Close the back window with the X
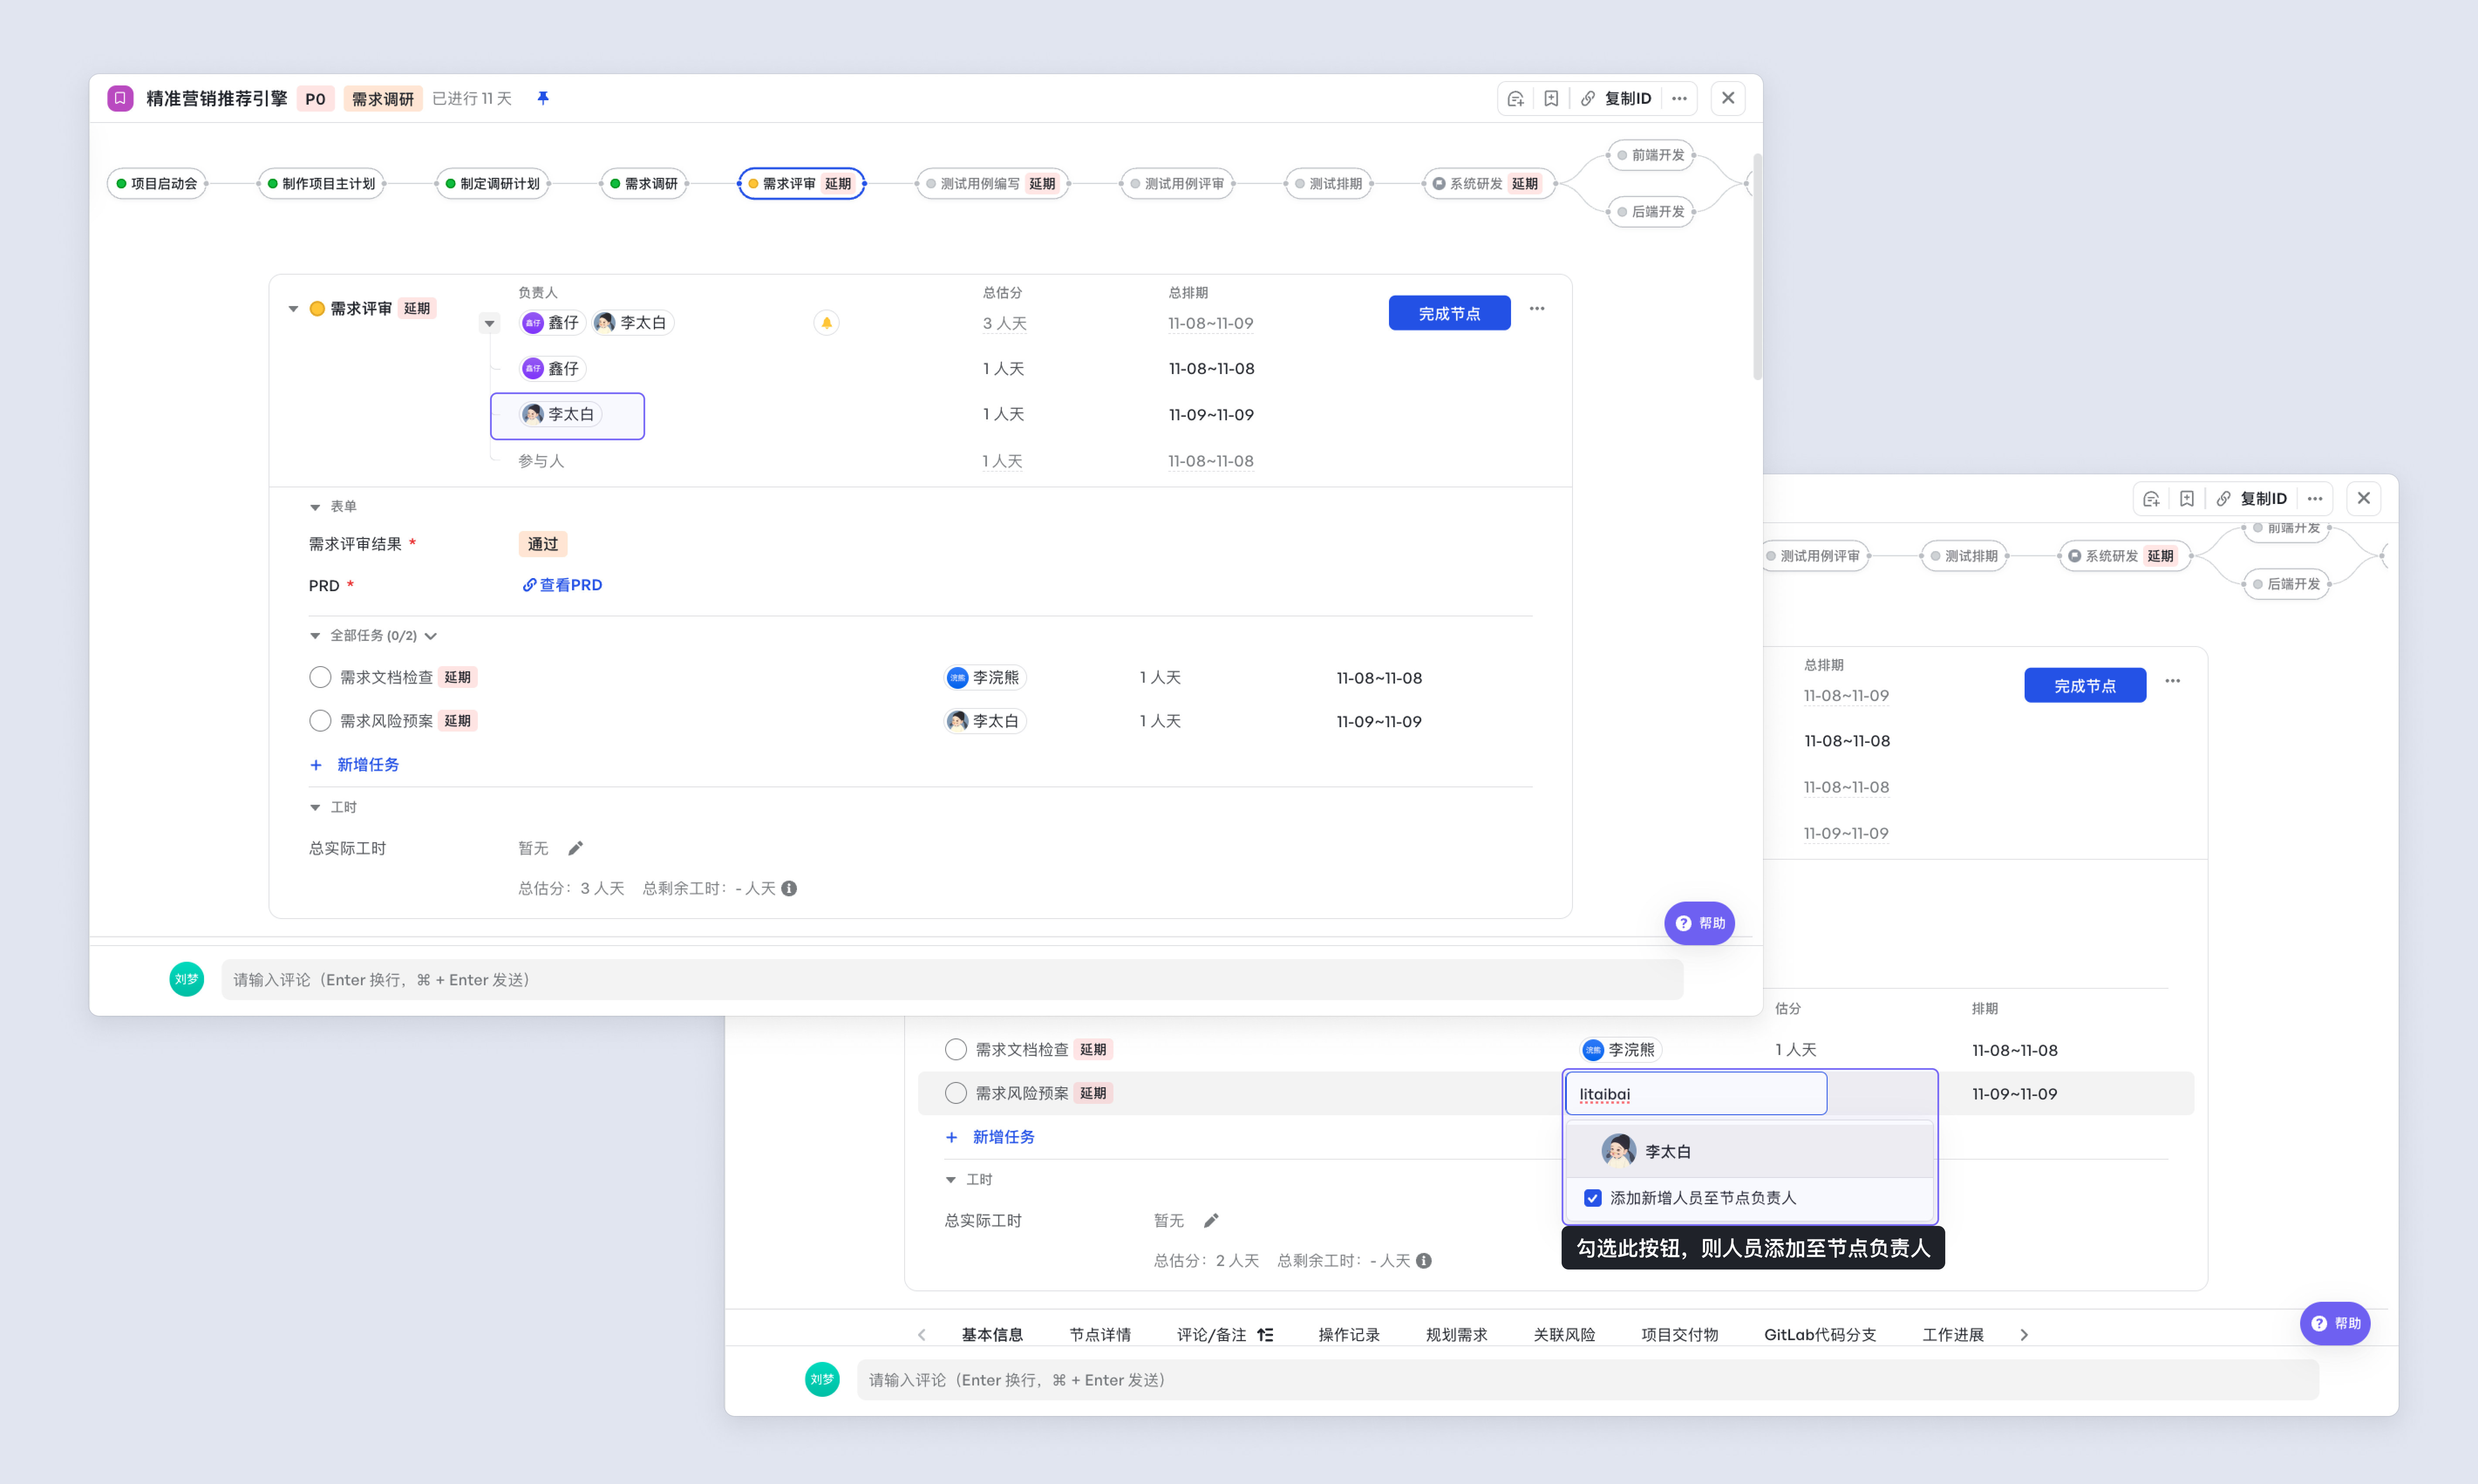 point(2364,498)
